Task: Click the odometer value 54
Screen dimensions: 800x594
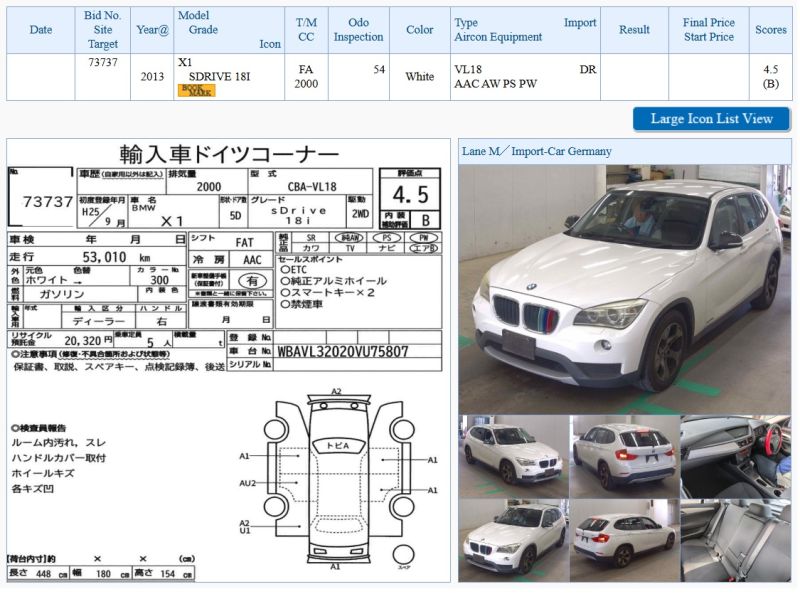Action: pos(379,69)
